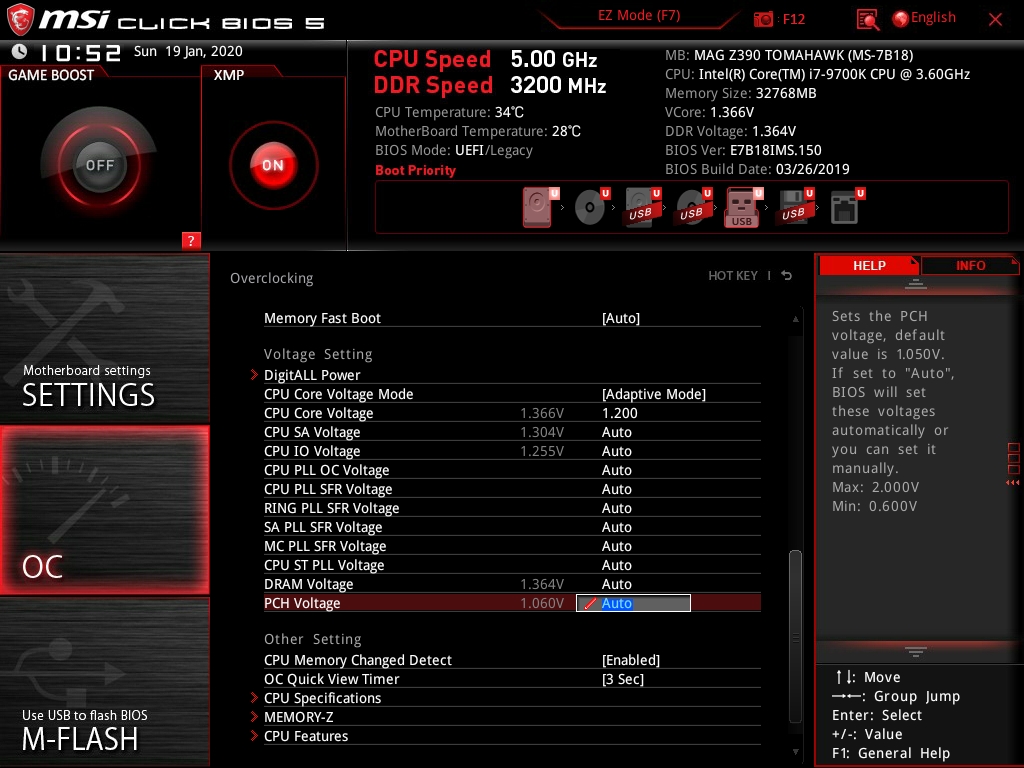Click the help panel bottom collapse handle
This screenshot has width=1024, height=768.
(x=916, y=651)
